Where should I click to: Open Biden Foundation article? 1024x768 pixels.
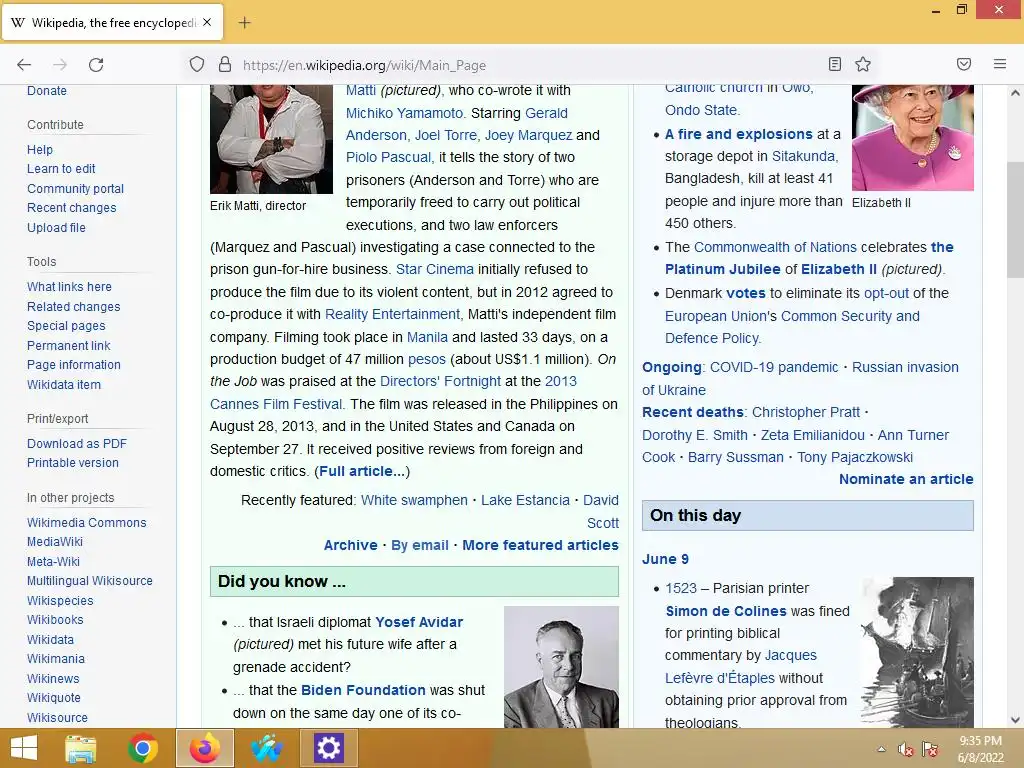pyautogui.click(x=363, y=690)
